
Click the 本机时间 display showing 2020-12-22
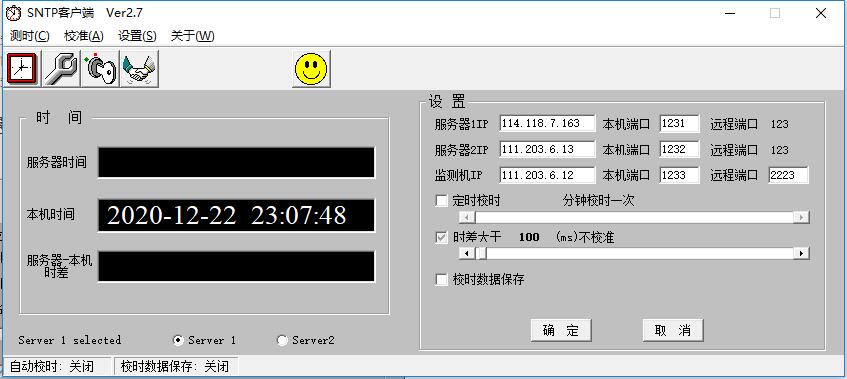pyautogui.click(x=236, y=215)
